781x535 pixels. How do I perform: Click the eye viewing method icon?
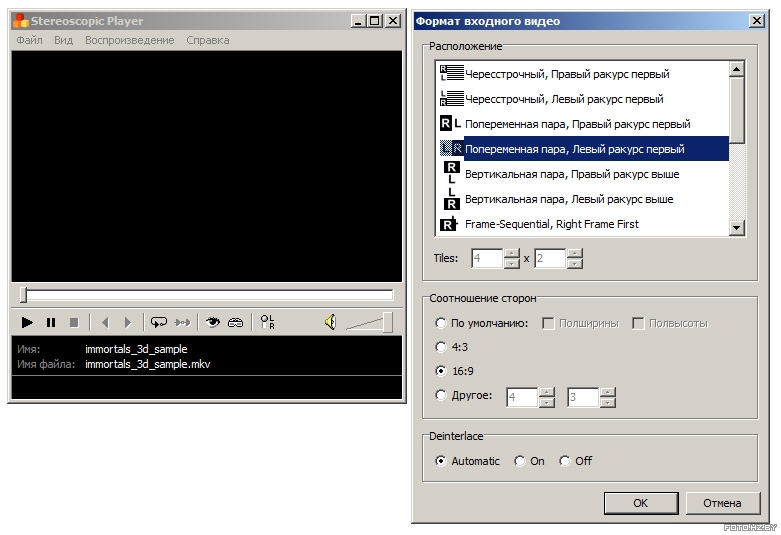213,323
